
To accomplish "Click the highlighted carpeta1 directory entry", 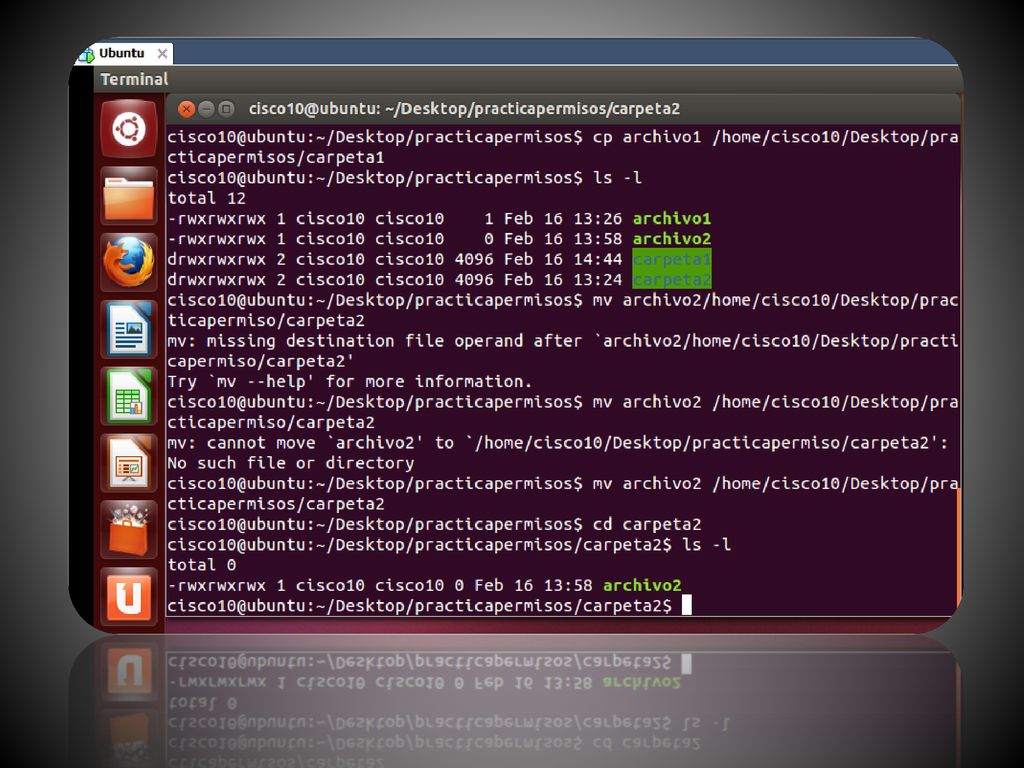I will 671,259.
